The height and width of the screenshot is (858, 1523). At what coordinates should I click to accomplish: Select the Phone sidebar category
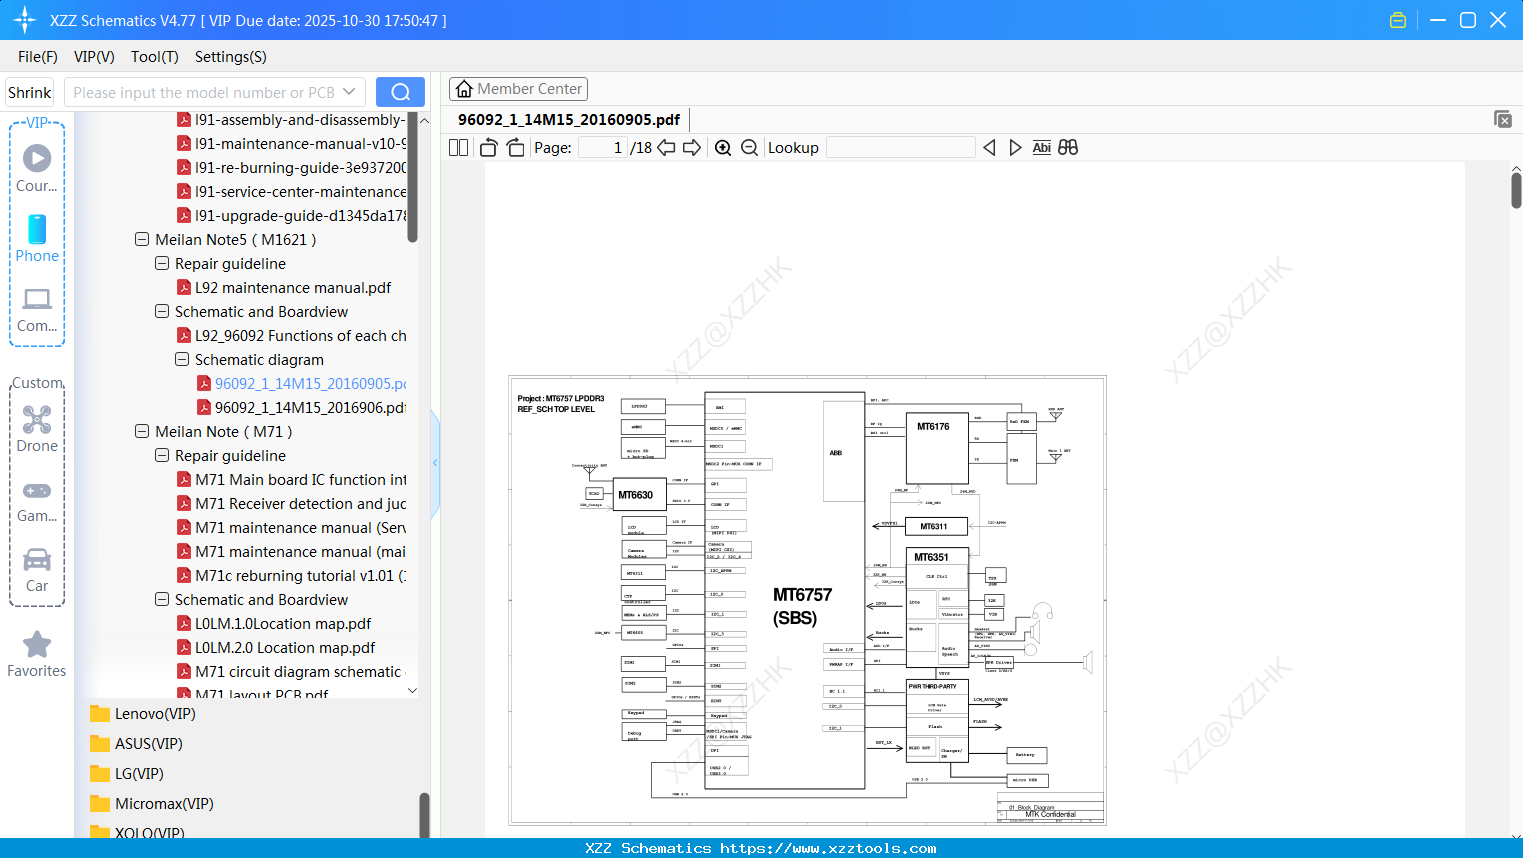click(x=37, y=238)
